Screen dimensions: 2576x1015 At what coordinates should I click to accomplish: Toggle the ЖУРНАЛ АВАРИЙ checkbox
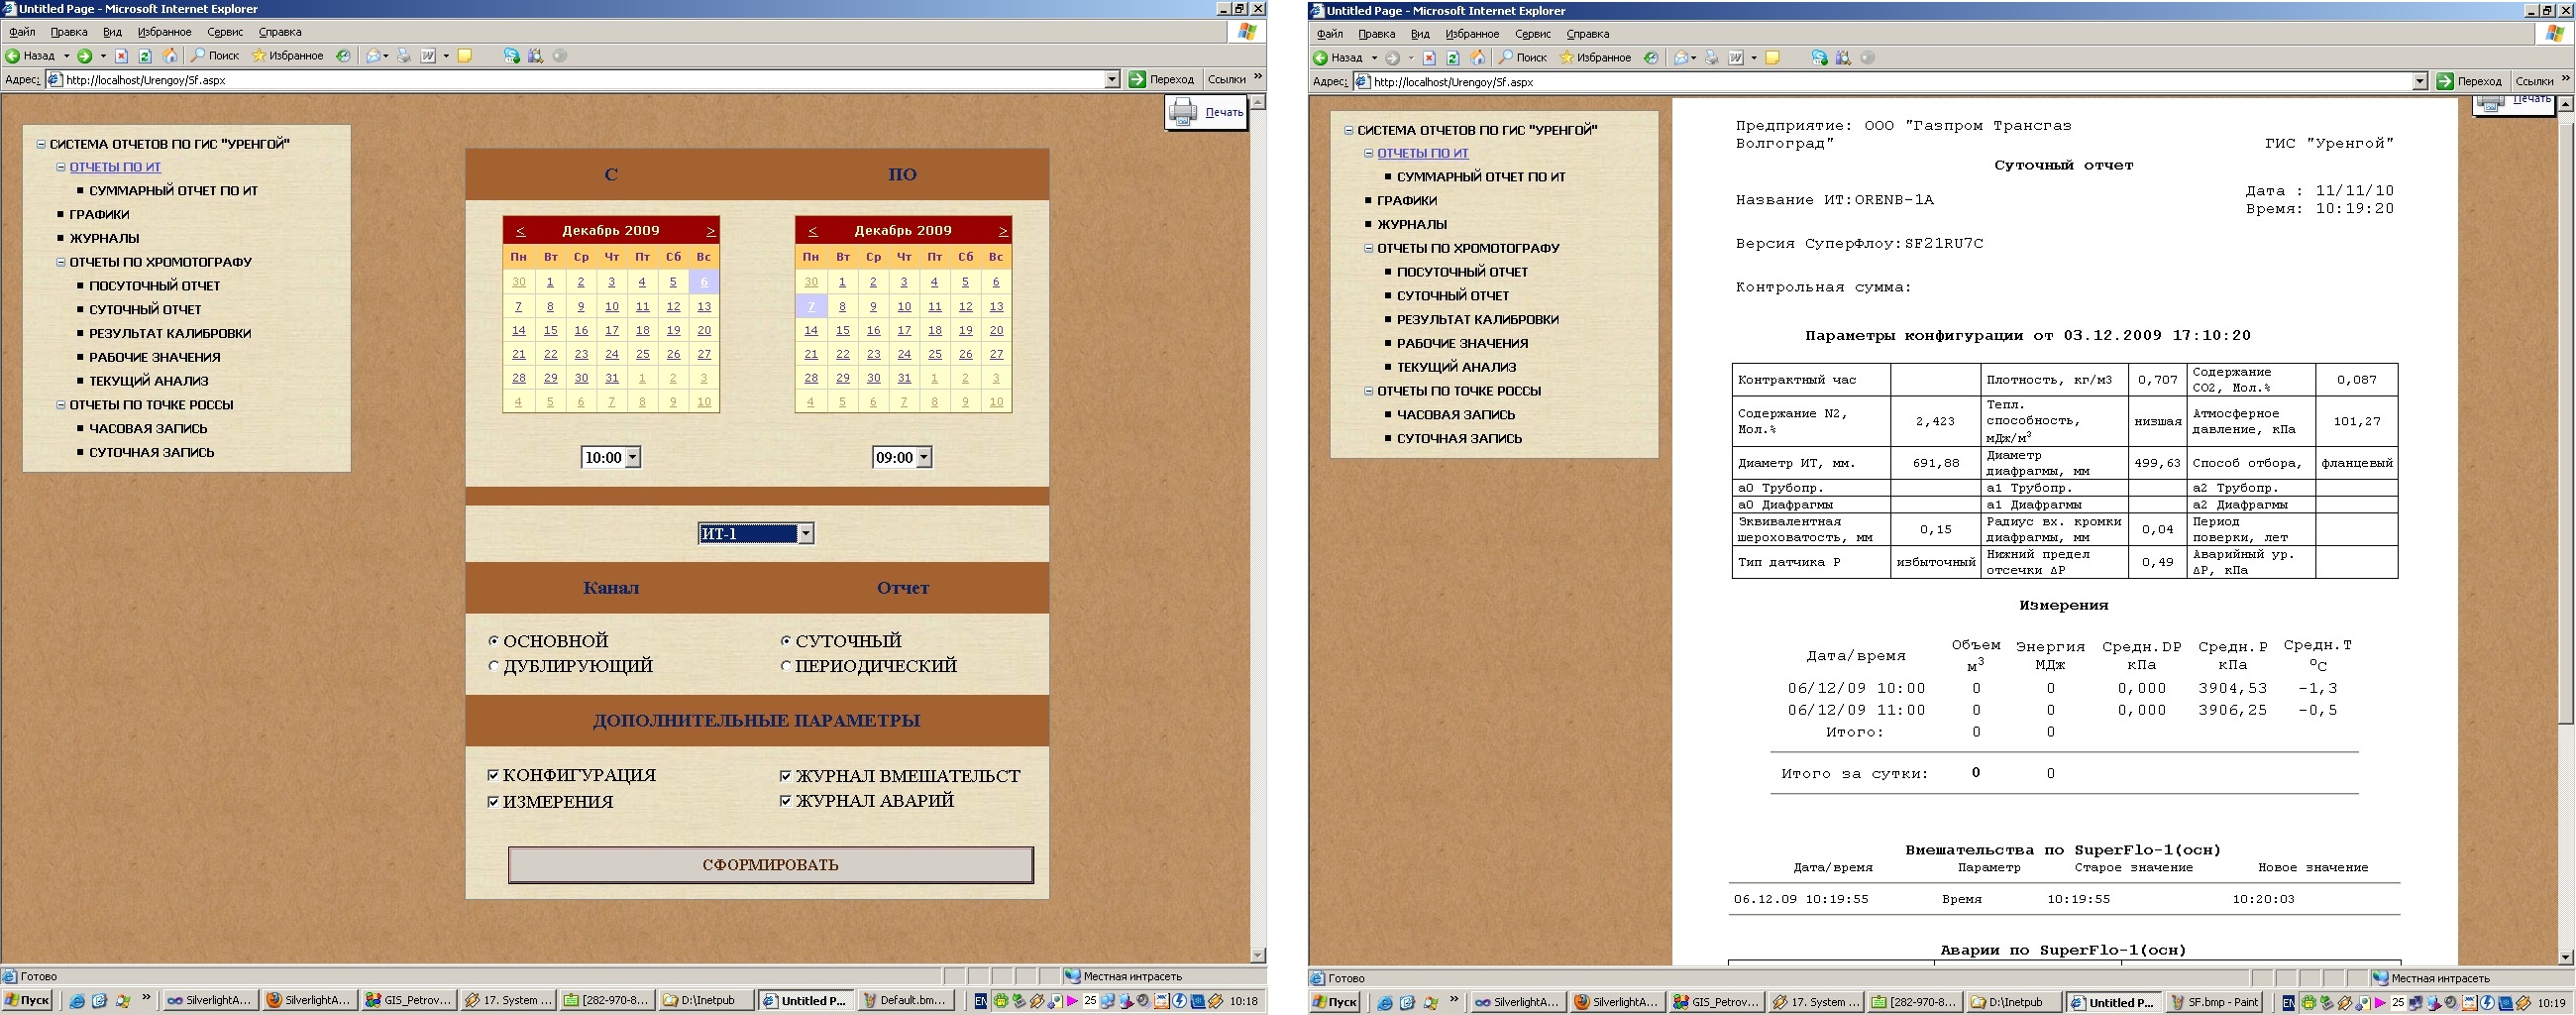coord(786,801)
